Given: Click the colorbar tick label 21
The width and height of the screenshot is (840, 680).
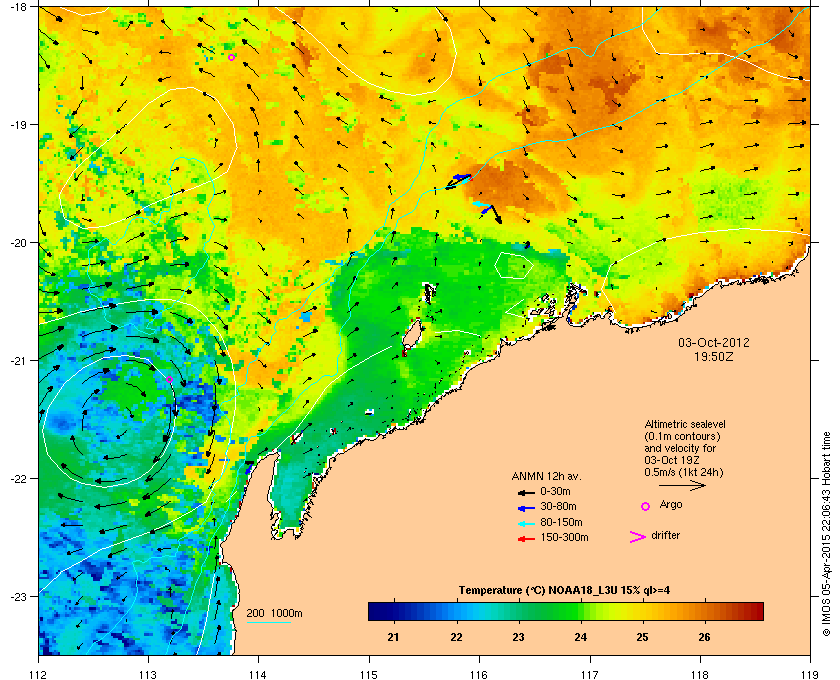Looking at the screenshot, I should [393, 637].
